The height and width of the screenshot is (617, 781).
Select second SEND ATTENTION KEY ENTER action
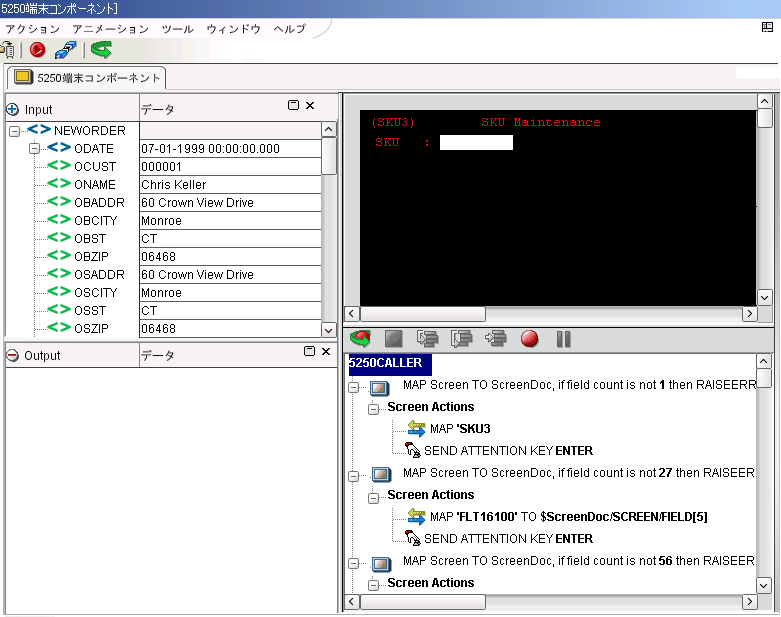pyautogui.click(x=508, y=538)
